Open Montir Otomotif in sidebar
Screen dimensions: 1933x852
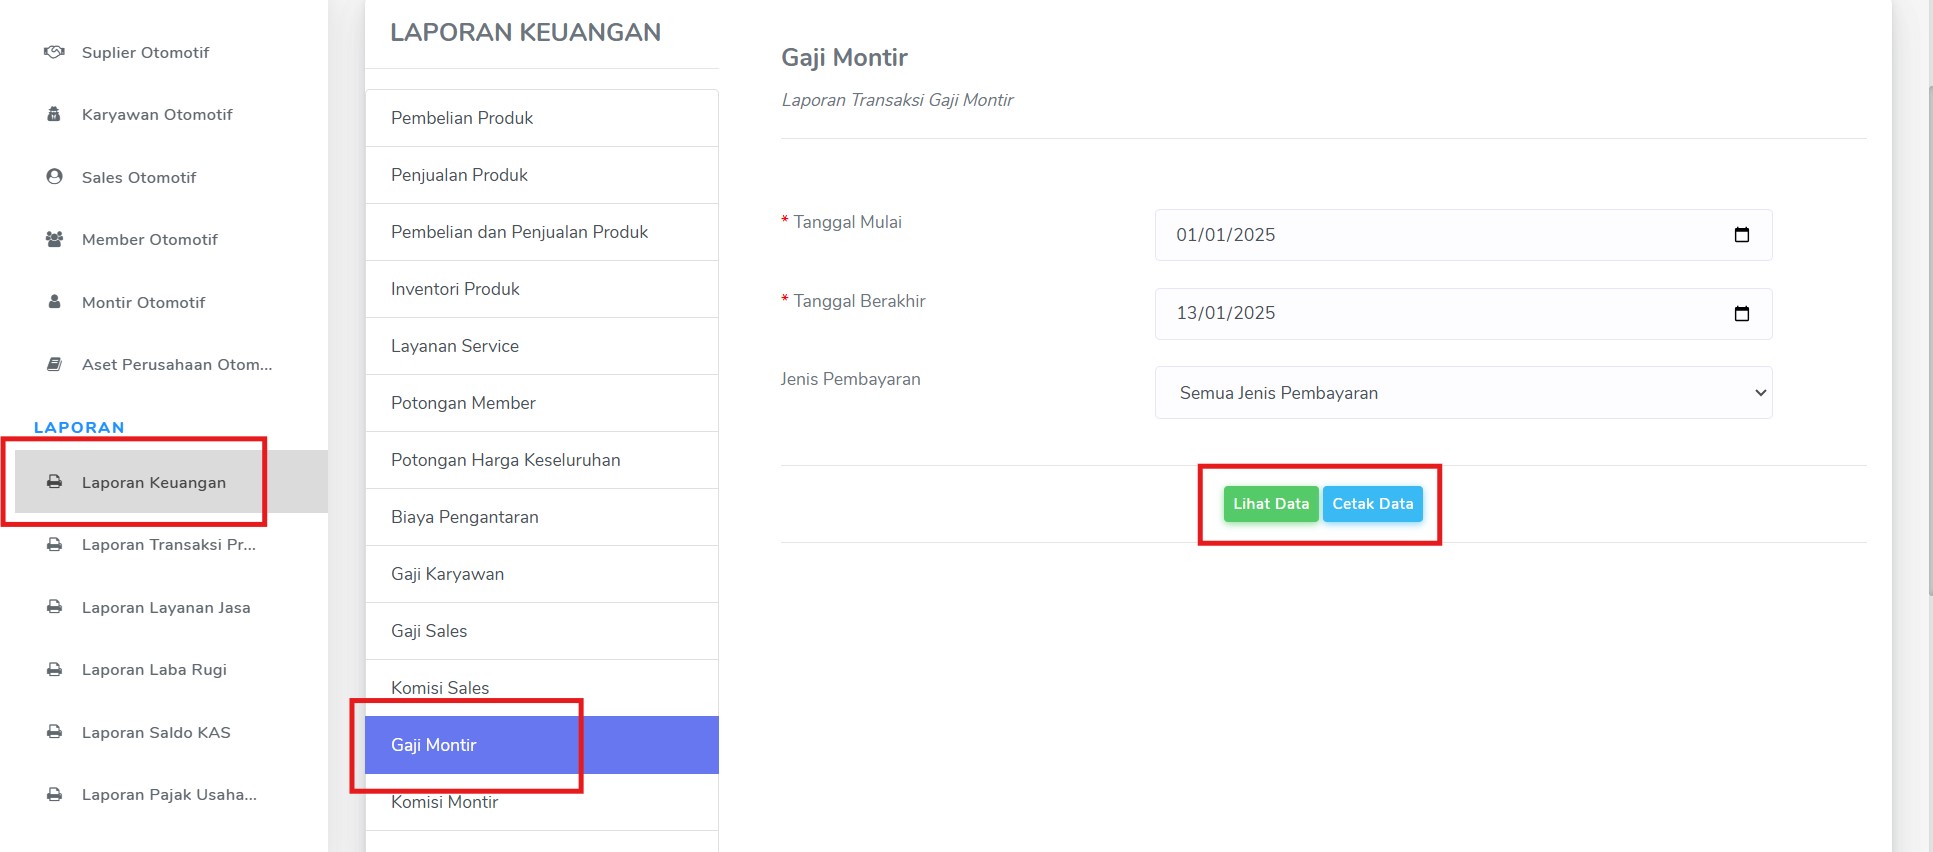click(143, 302)
